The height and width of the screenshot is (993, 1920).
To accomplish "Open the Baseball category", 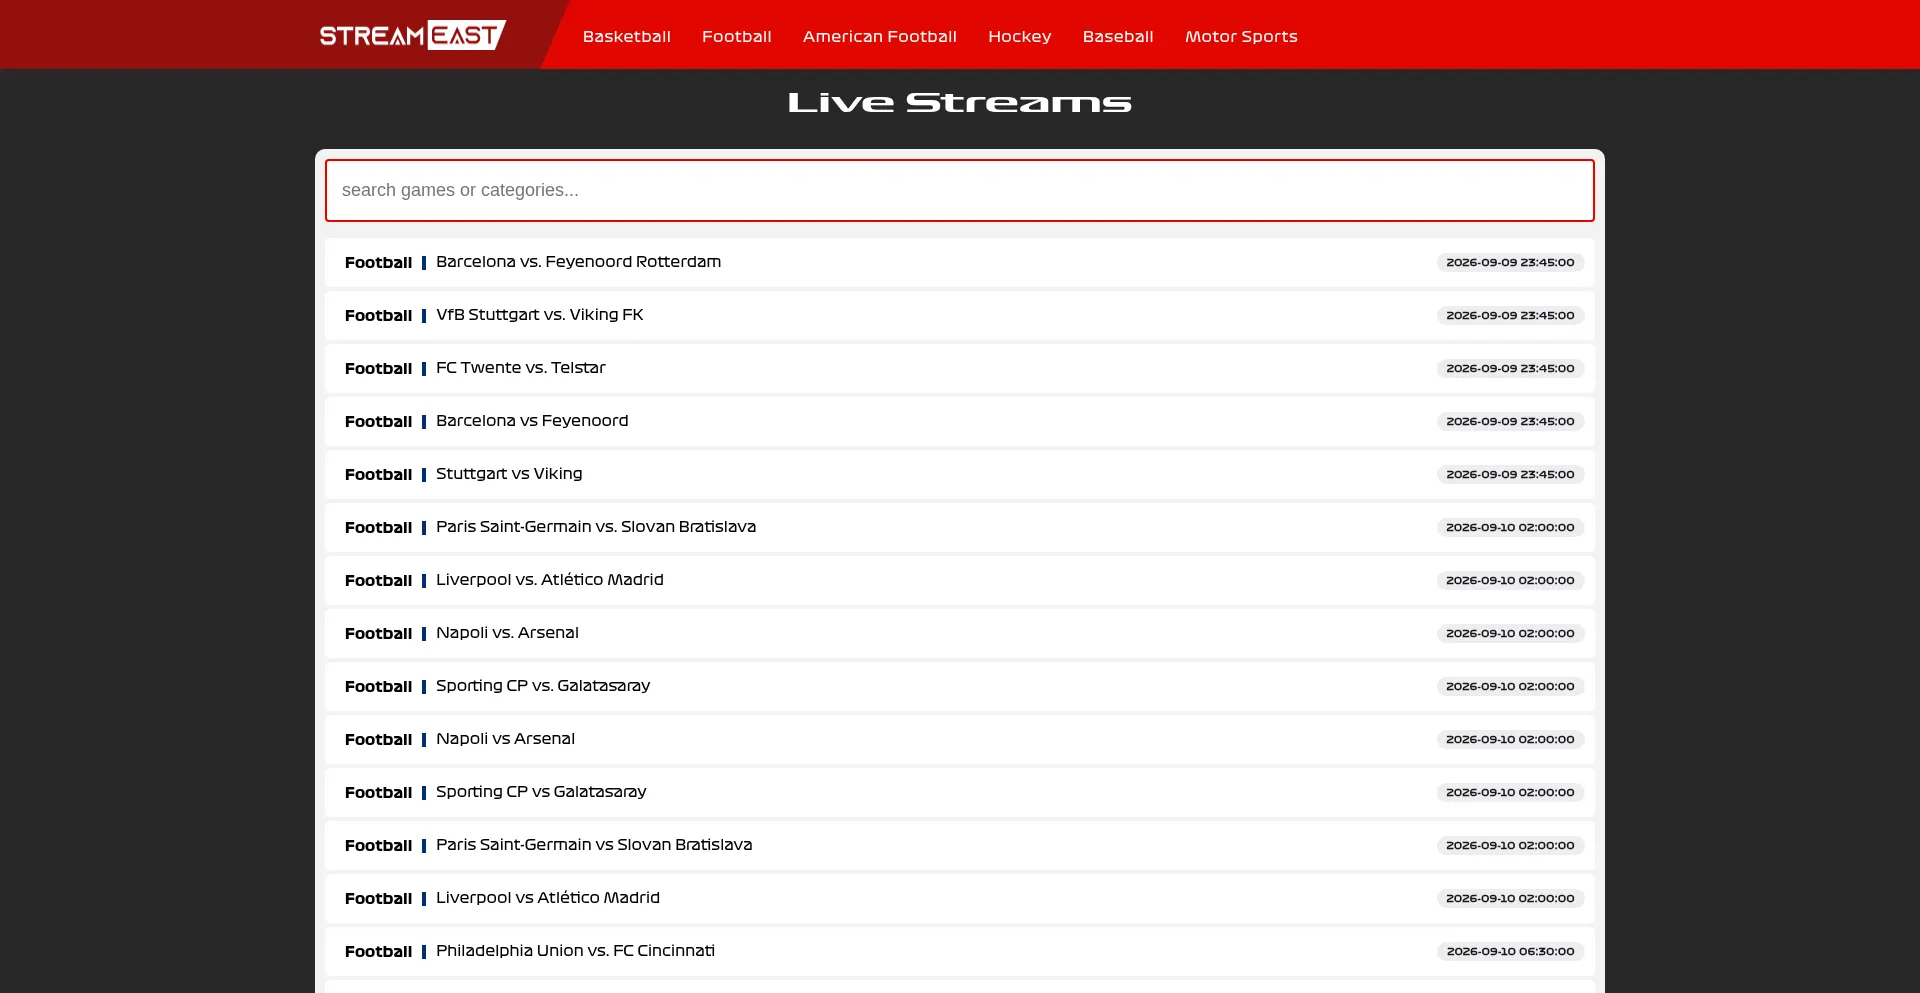I will [1118, 37].
